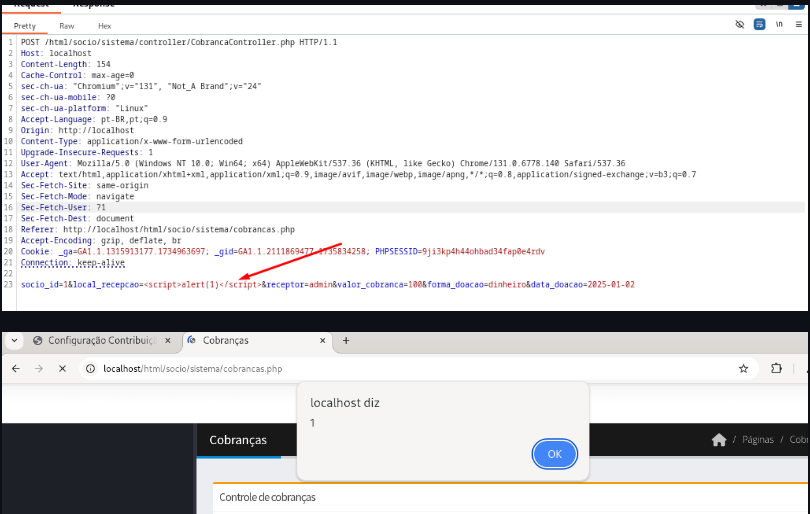Dismiss the alert with the OK button

pos(554,454)
